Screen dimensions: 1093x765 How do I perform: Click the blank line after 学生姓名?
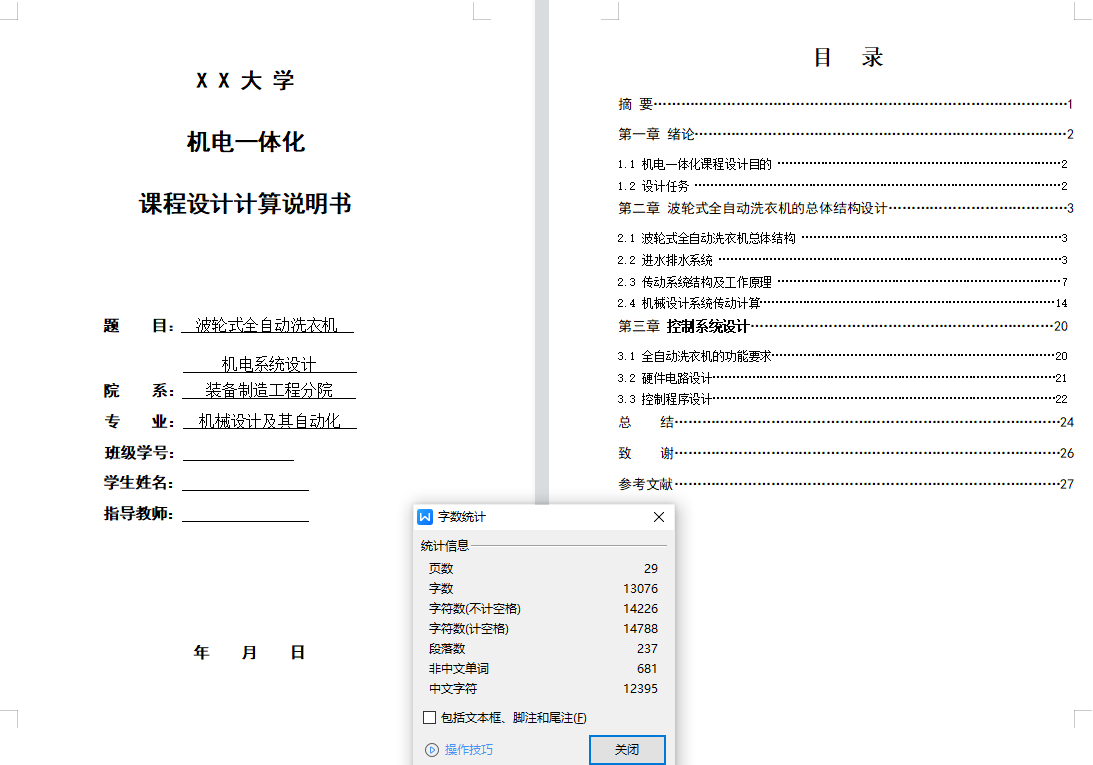tap(245, 484)
